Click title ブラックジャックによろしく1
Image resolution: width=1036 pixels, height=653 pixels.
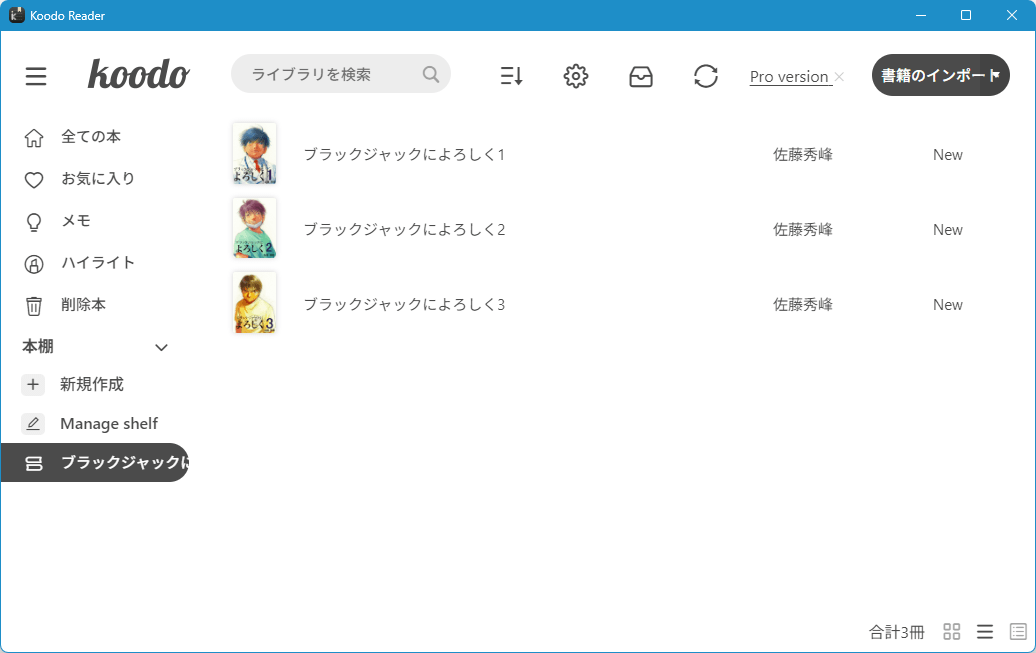(404, 155)
